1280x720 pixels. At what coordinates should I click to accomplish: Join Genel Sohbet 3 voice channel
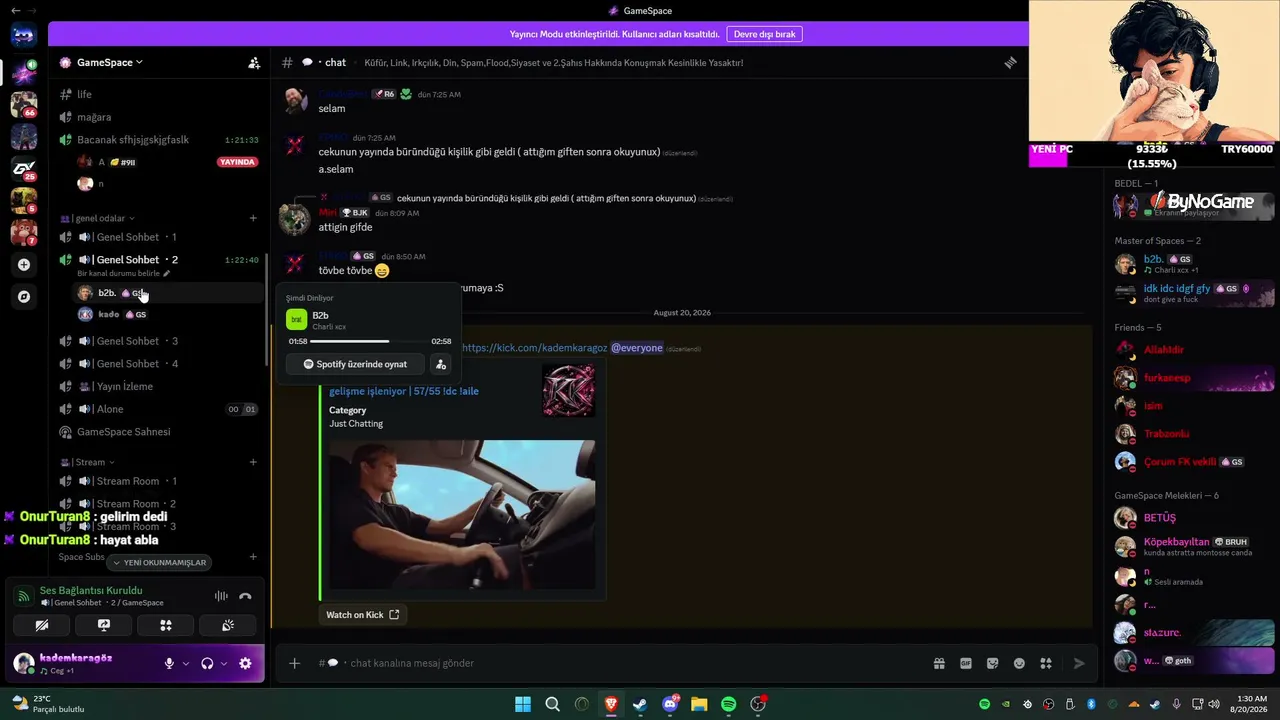(160, 341)
